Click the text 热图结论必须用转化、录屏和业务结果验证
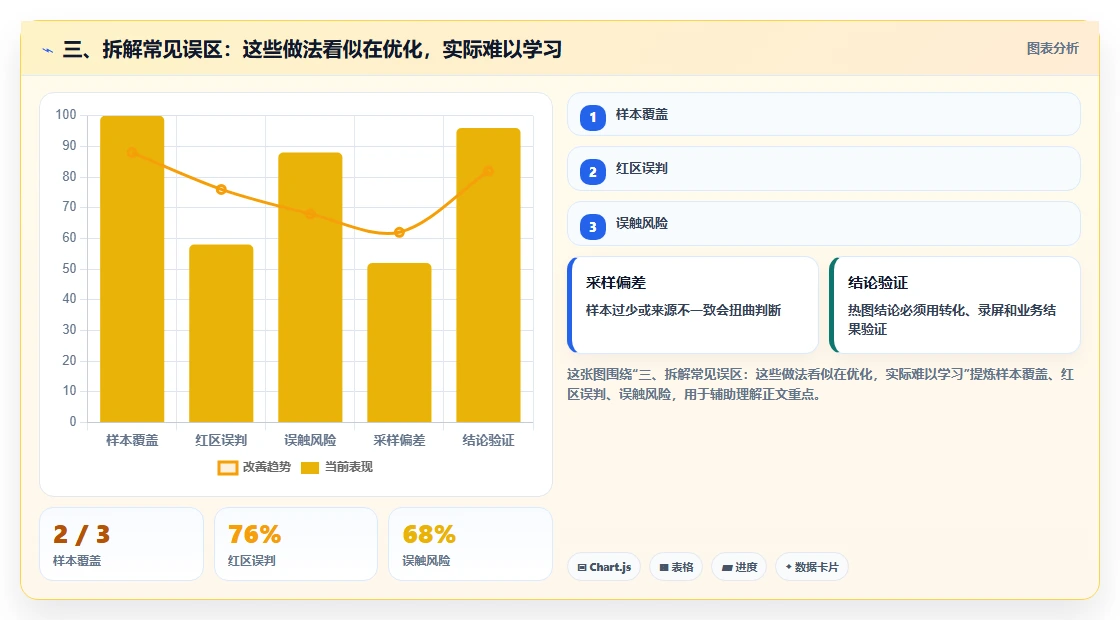Screen dimensions: 1120x620 (x=951, y=319)
